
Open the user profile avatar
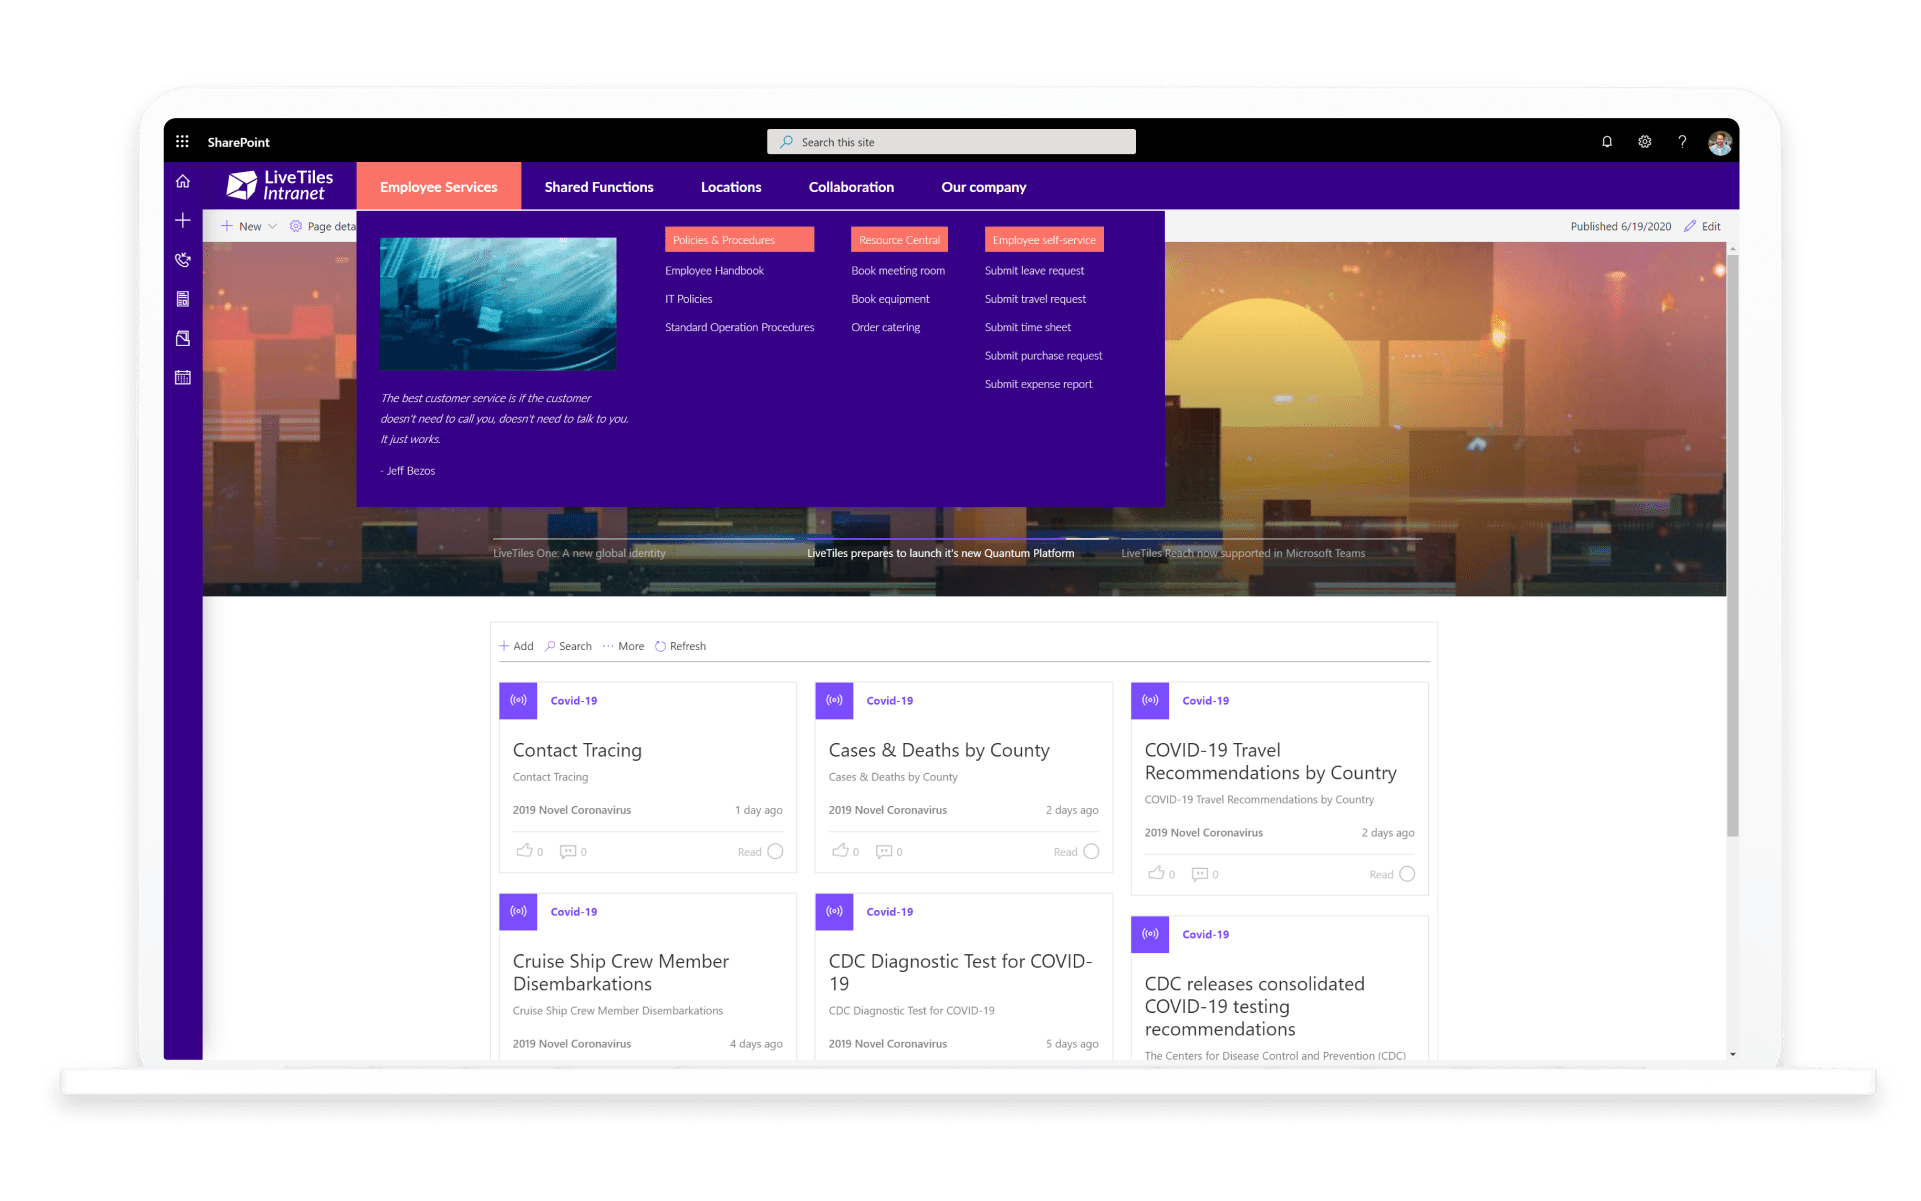point(1719,143)
